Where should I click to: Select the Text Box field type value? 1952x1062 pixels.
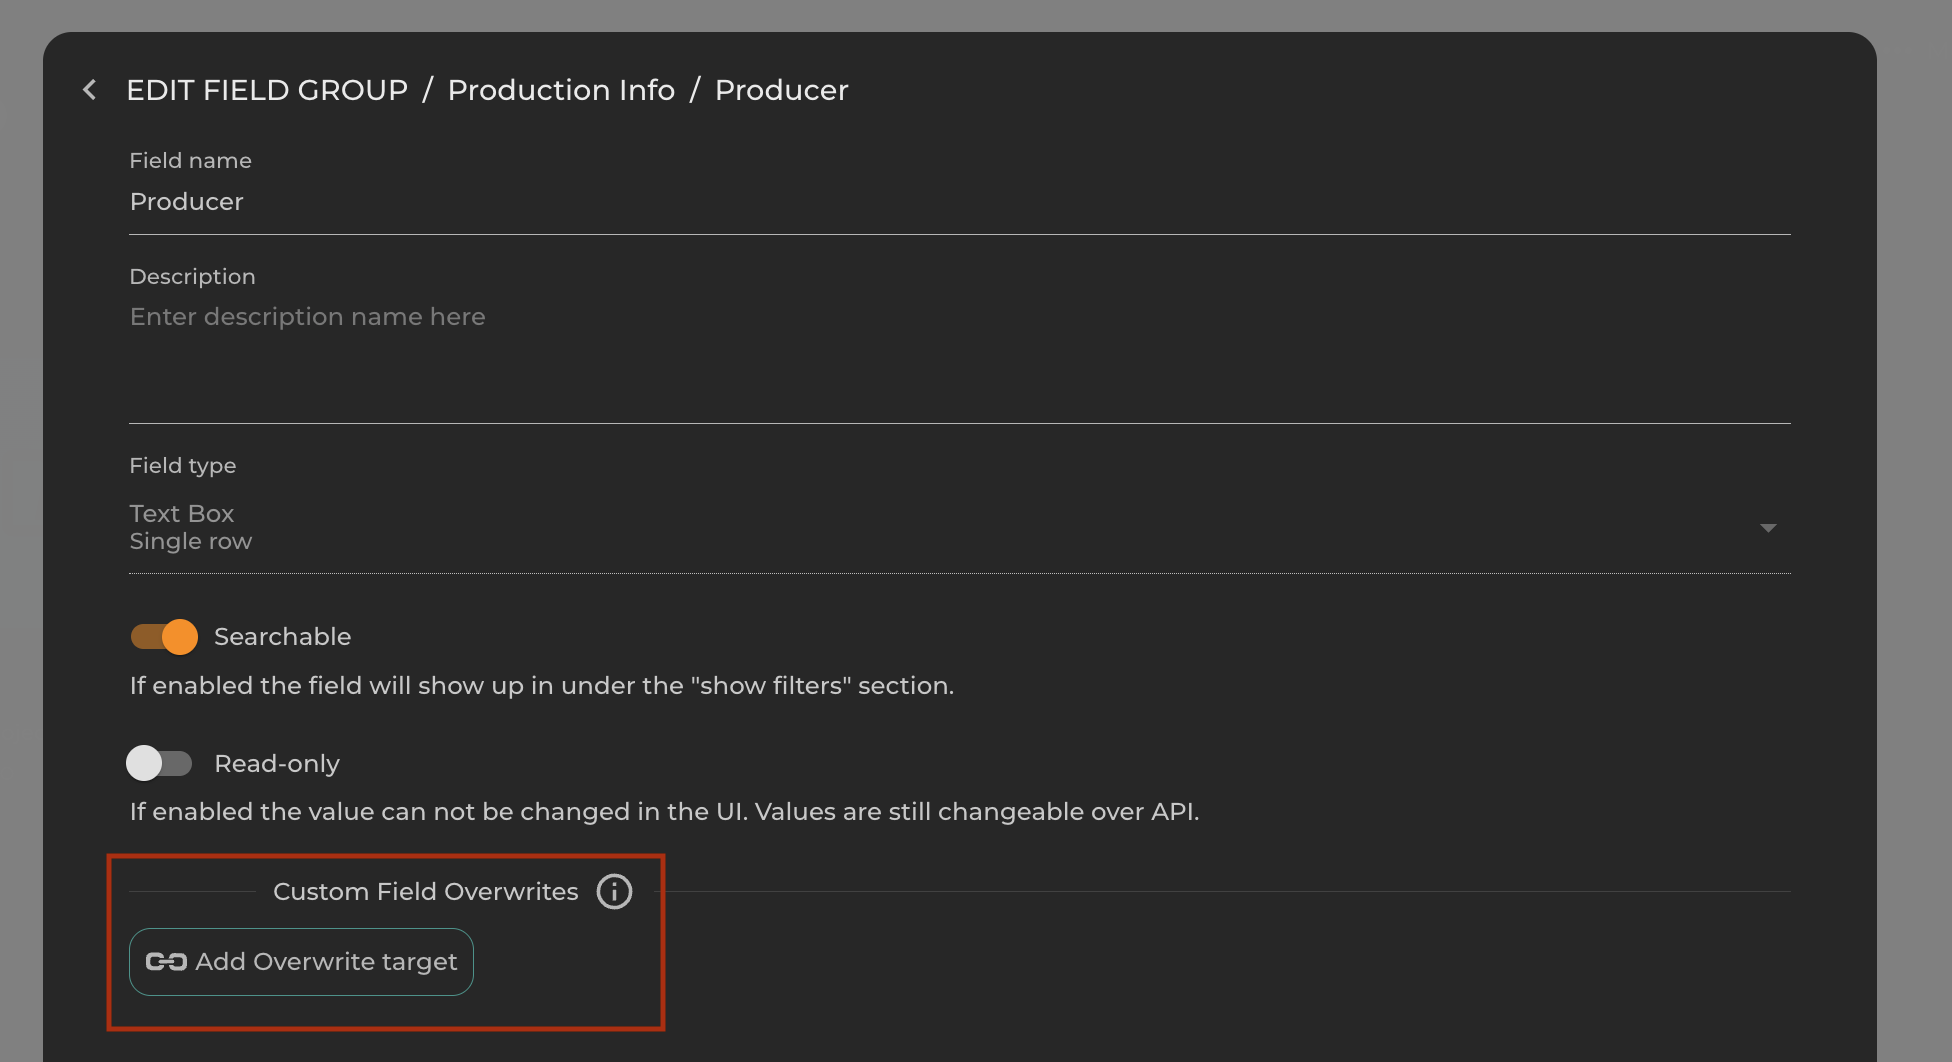pos(182,514)
